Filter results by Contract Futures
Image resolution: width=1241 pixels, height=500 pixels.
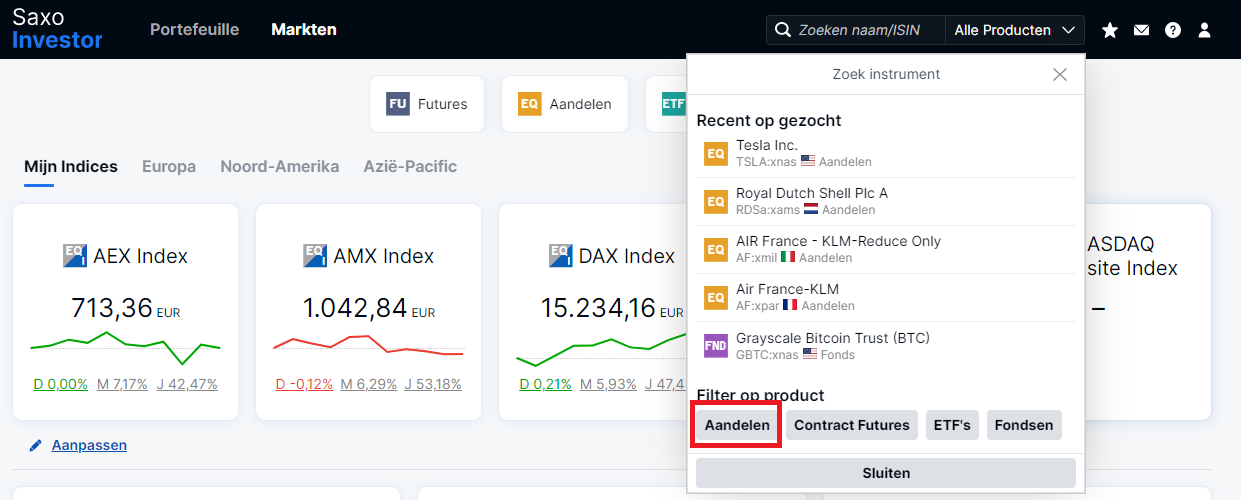coord(852,425)
